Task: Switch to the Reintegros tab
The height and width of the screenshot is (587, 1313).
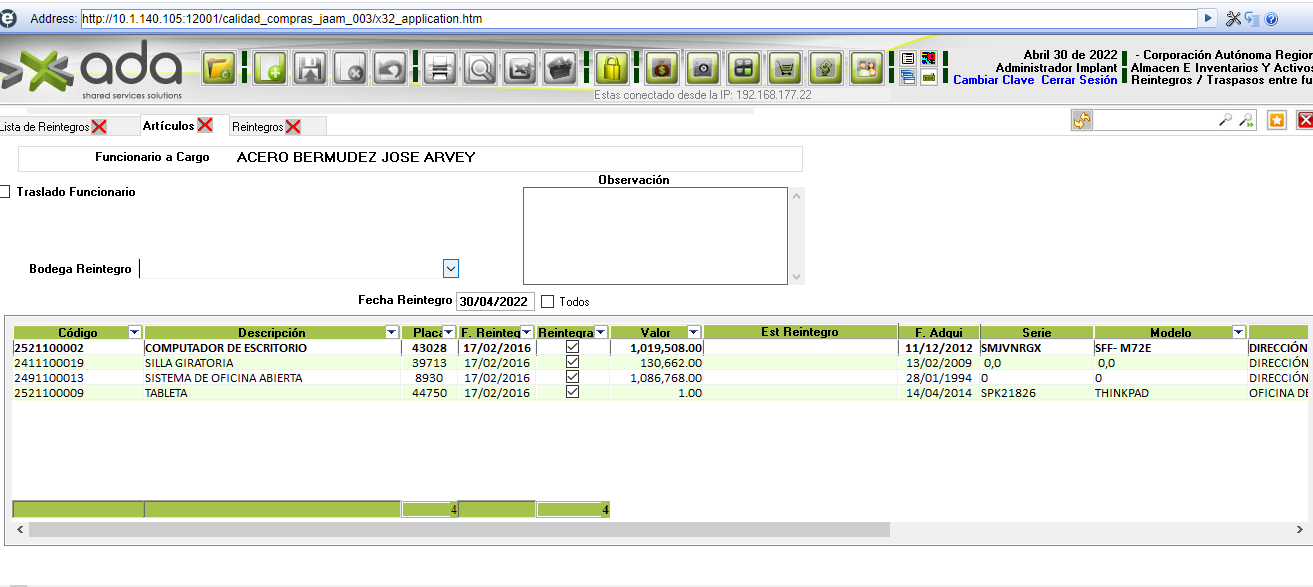Action: (257, 127)
